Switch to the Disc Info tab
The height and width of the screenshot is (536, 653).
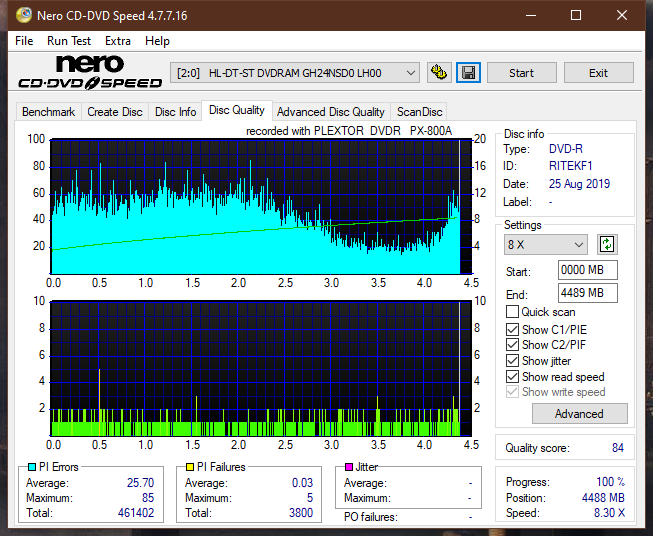point(175,112)
